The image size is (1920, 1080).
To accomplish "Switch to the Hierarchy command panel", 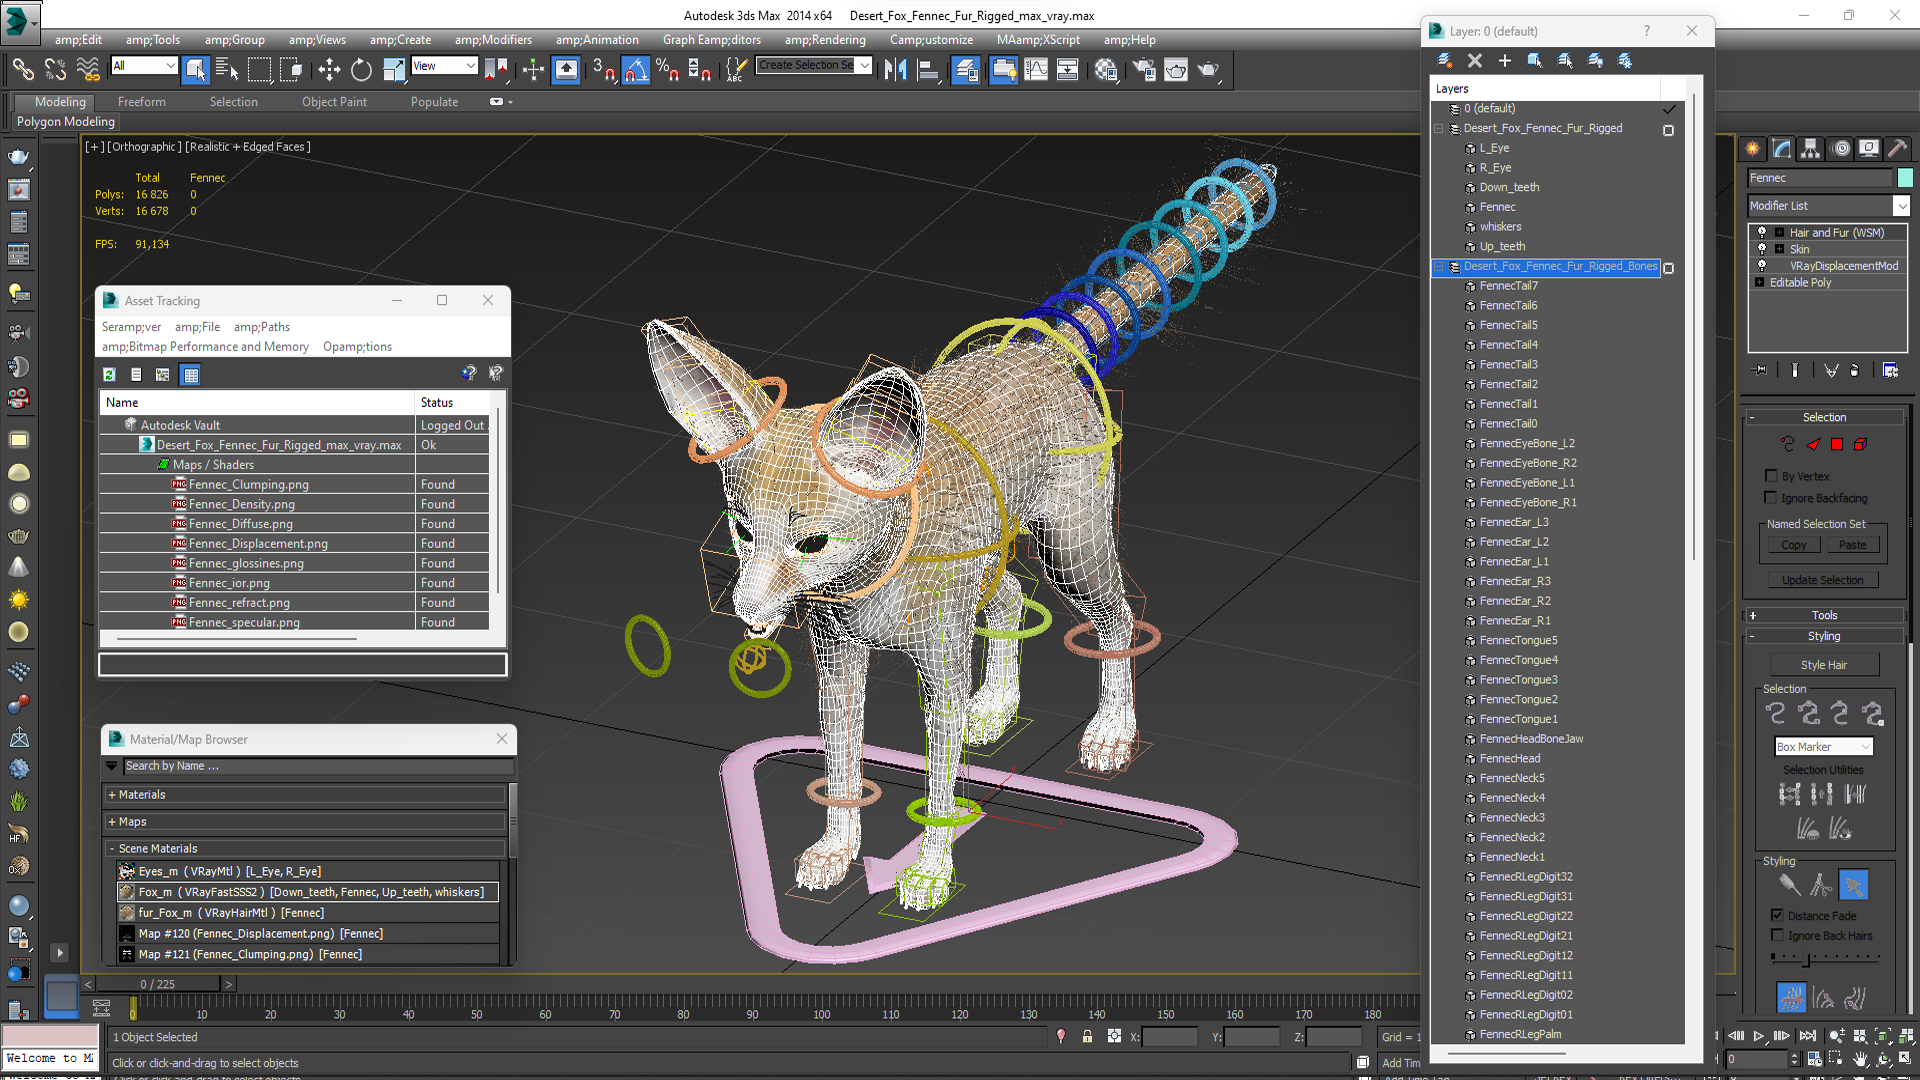I will (1811, 148).
